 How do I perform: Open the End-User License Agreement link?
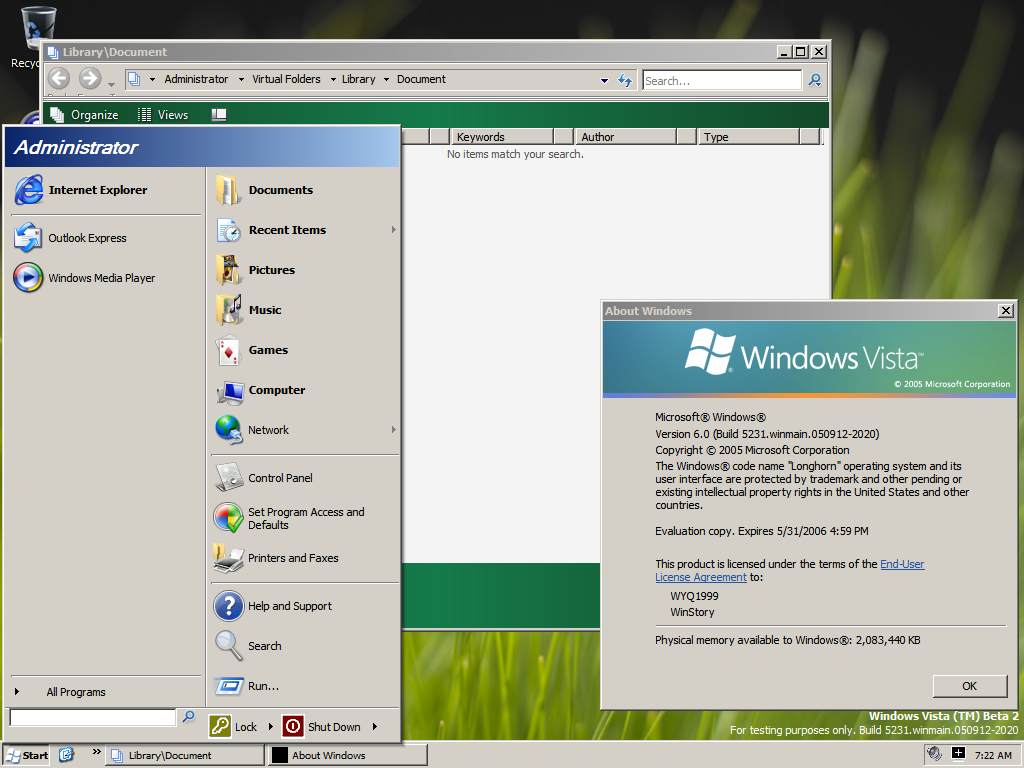(x=901, y=564)
